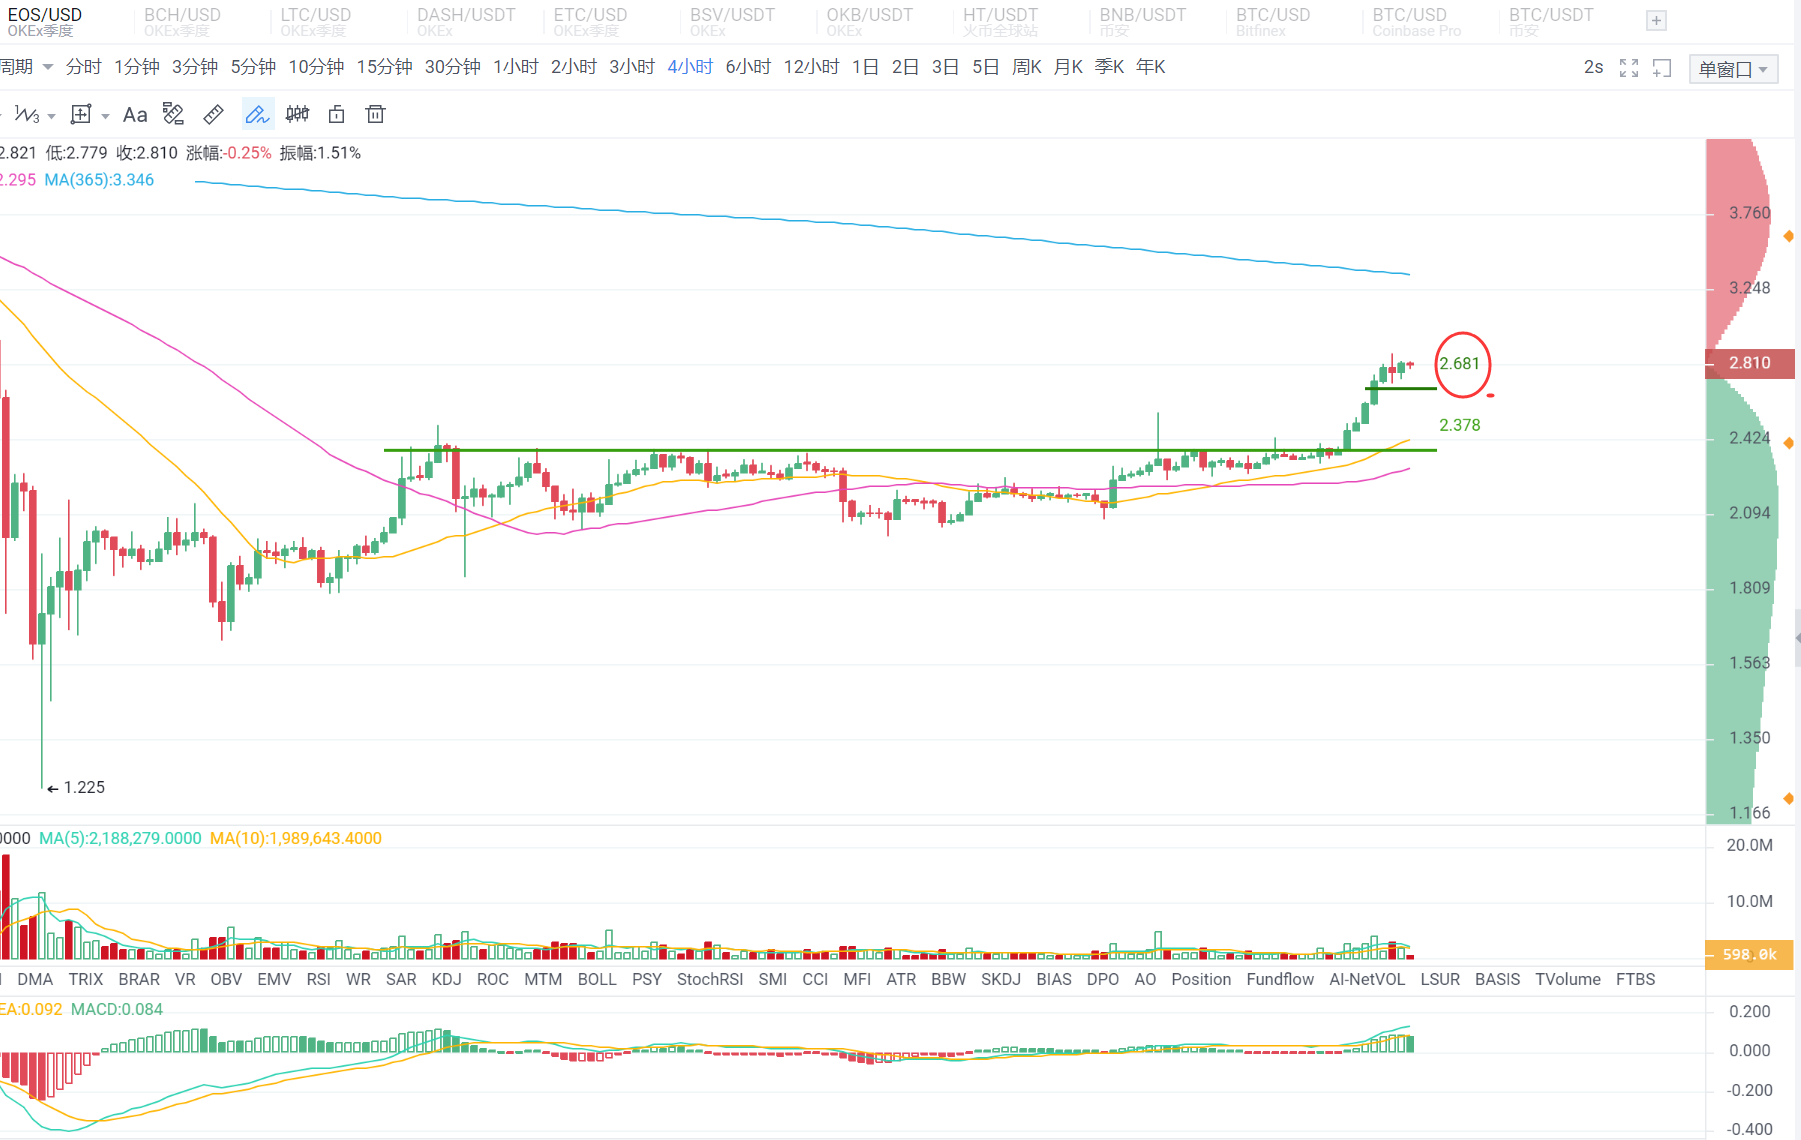1801x1140 pixels.
Task: Toggle the highlighted pen drawing tool
Action: tap(257, 115)
